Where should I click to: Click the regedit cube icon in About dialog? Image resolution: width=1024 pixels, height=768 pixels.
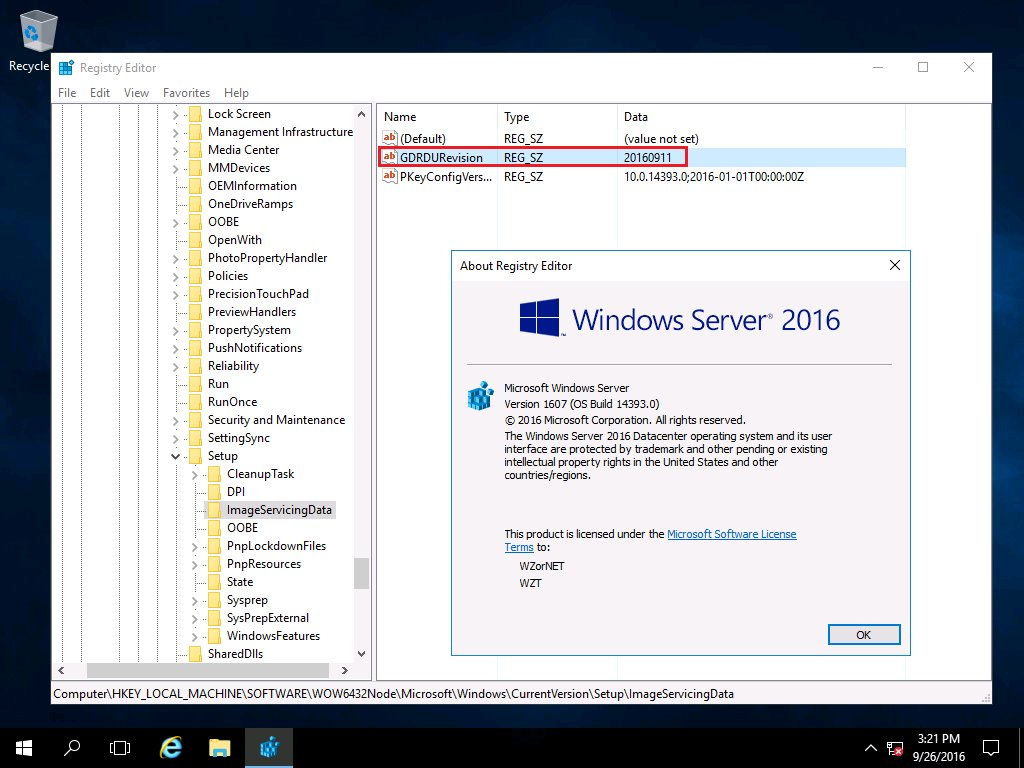pyautogui.click(x=481, y=396)
